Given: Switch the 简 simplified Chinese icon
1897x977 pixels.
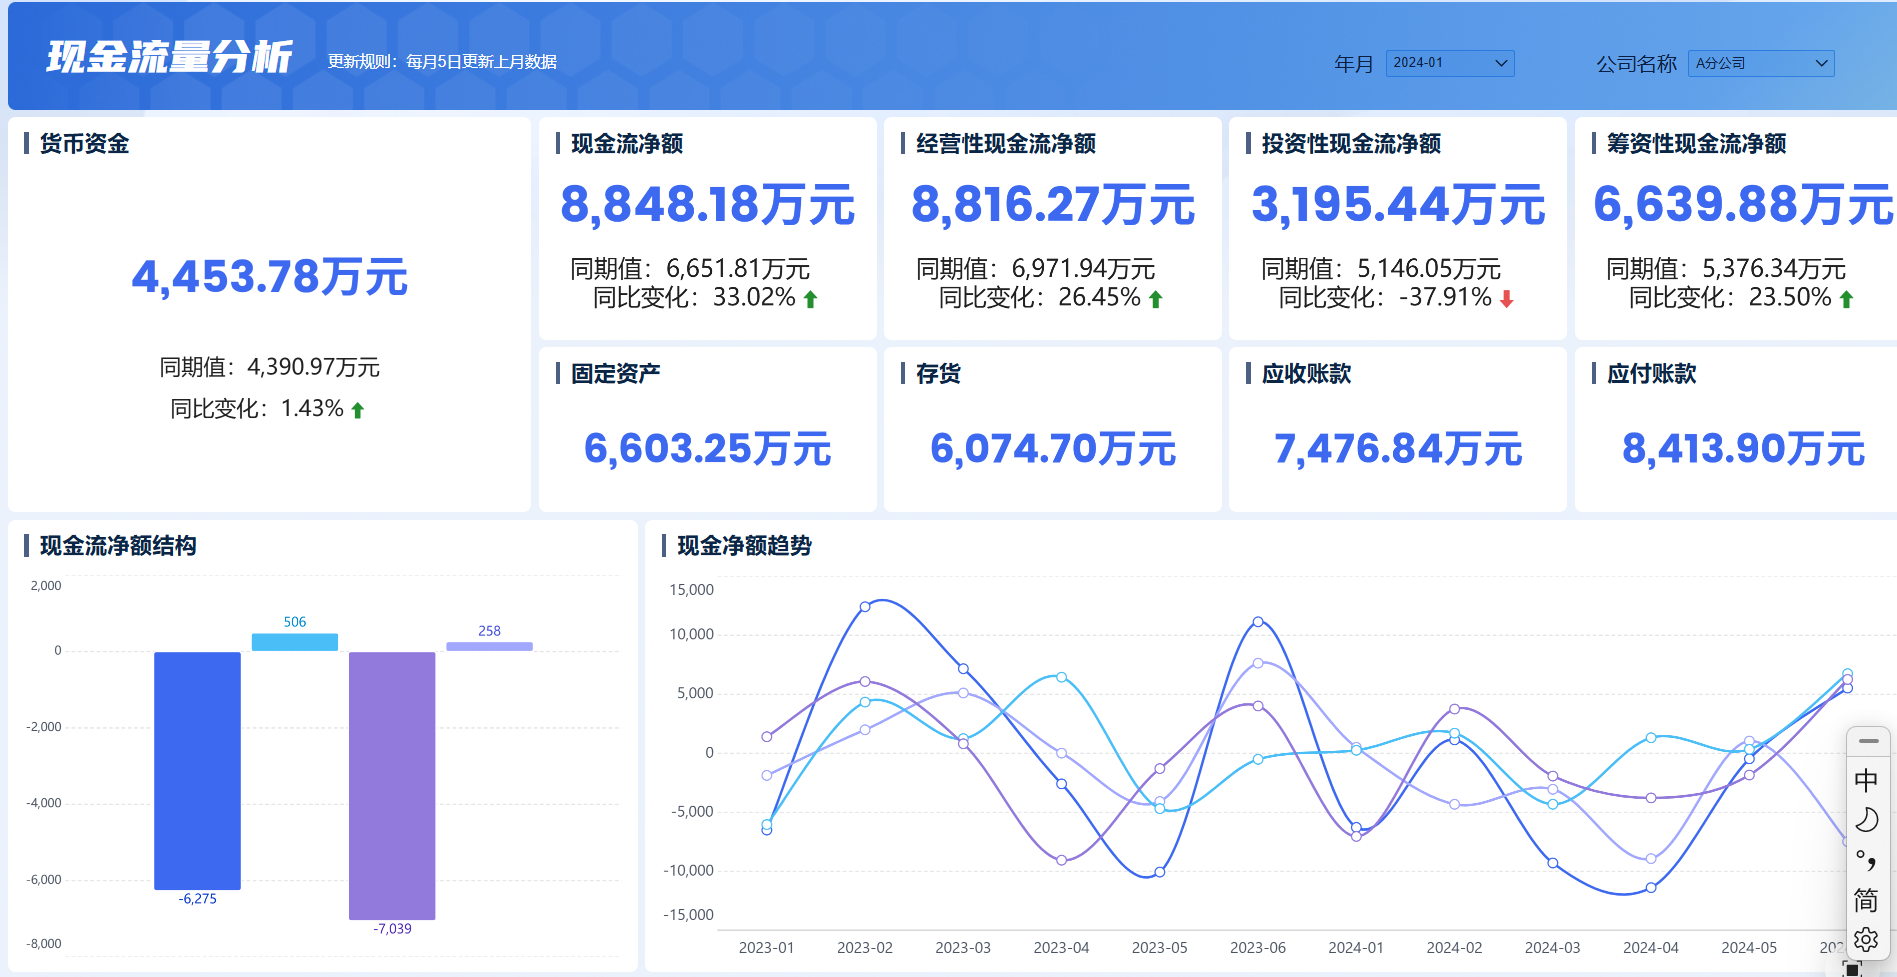Looking at the screenshot, I should 1866,900.
